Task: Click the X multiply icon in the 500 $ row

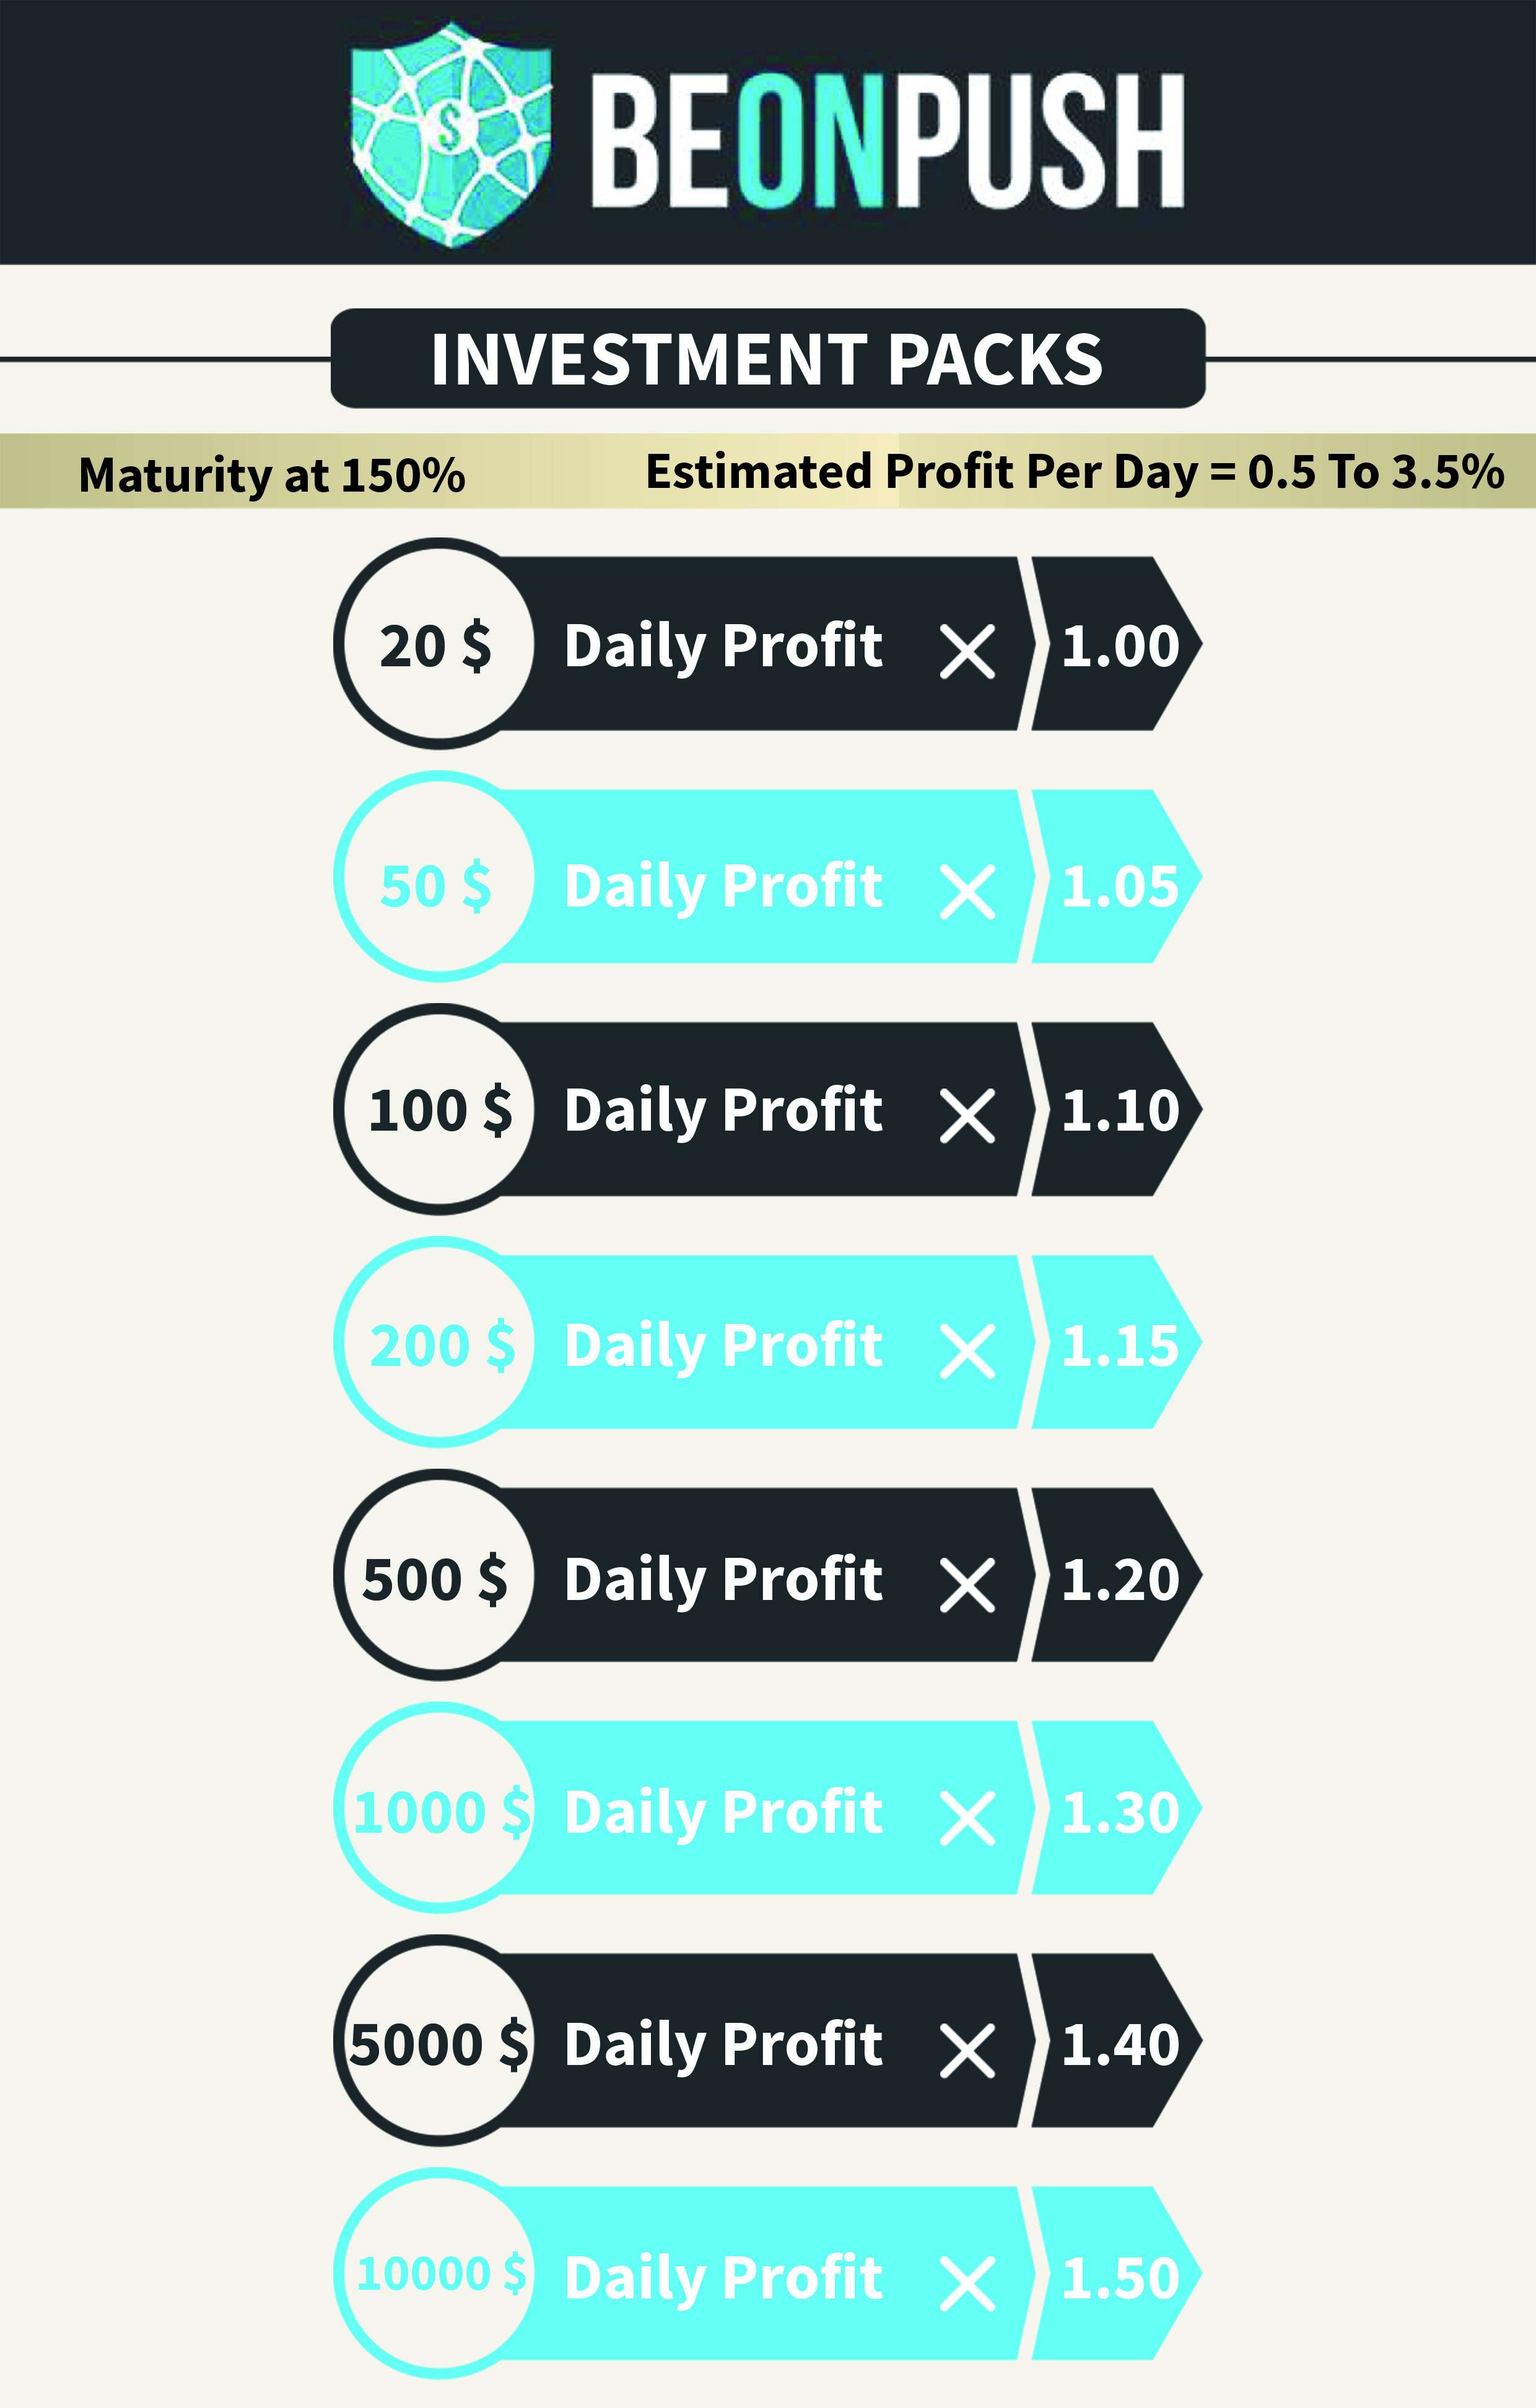Action: [967, 1585]
